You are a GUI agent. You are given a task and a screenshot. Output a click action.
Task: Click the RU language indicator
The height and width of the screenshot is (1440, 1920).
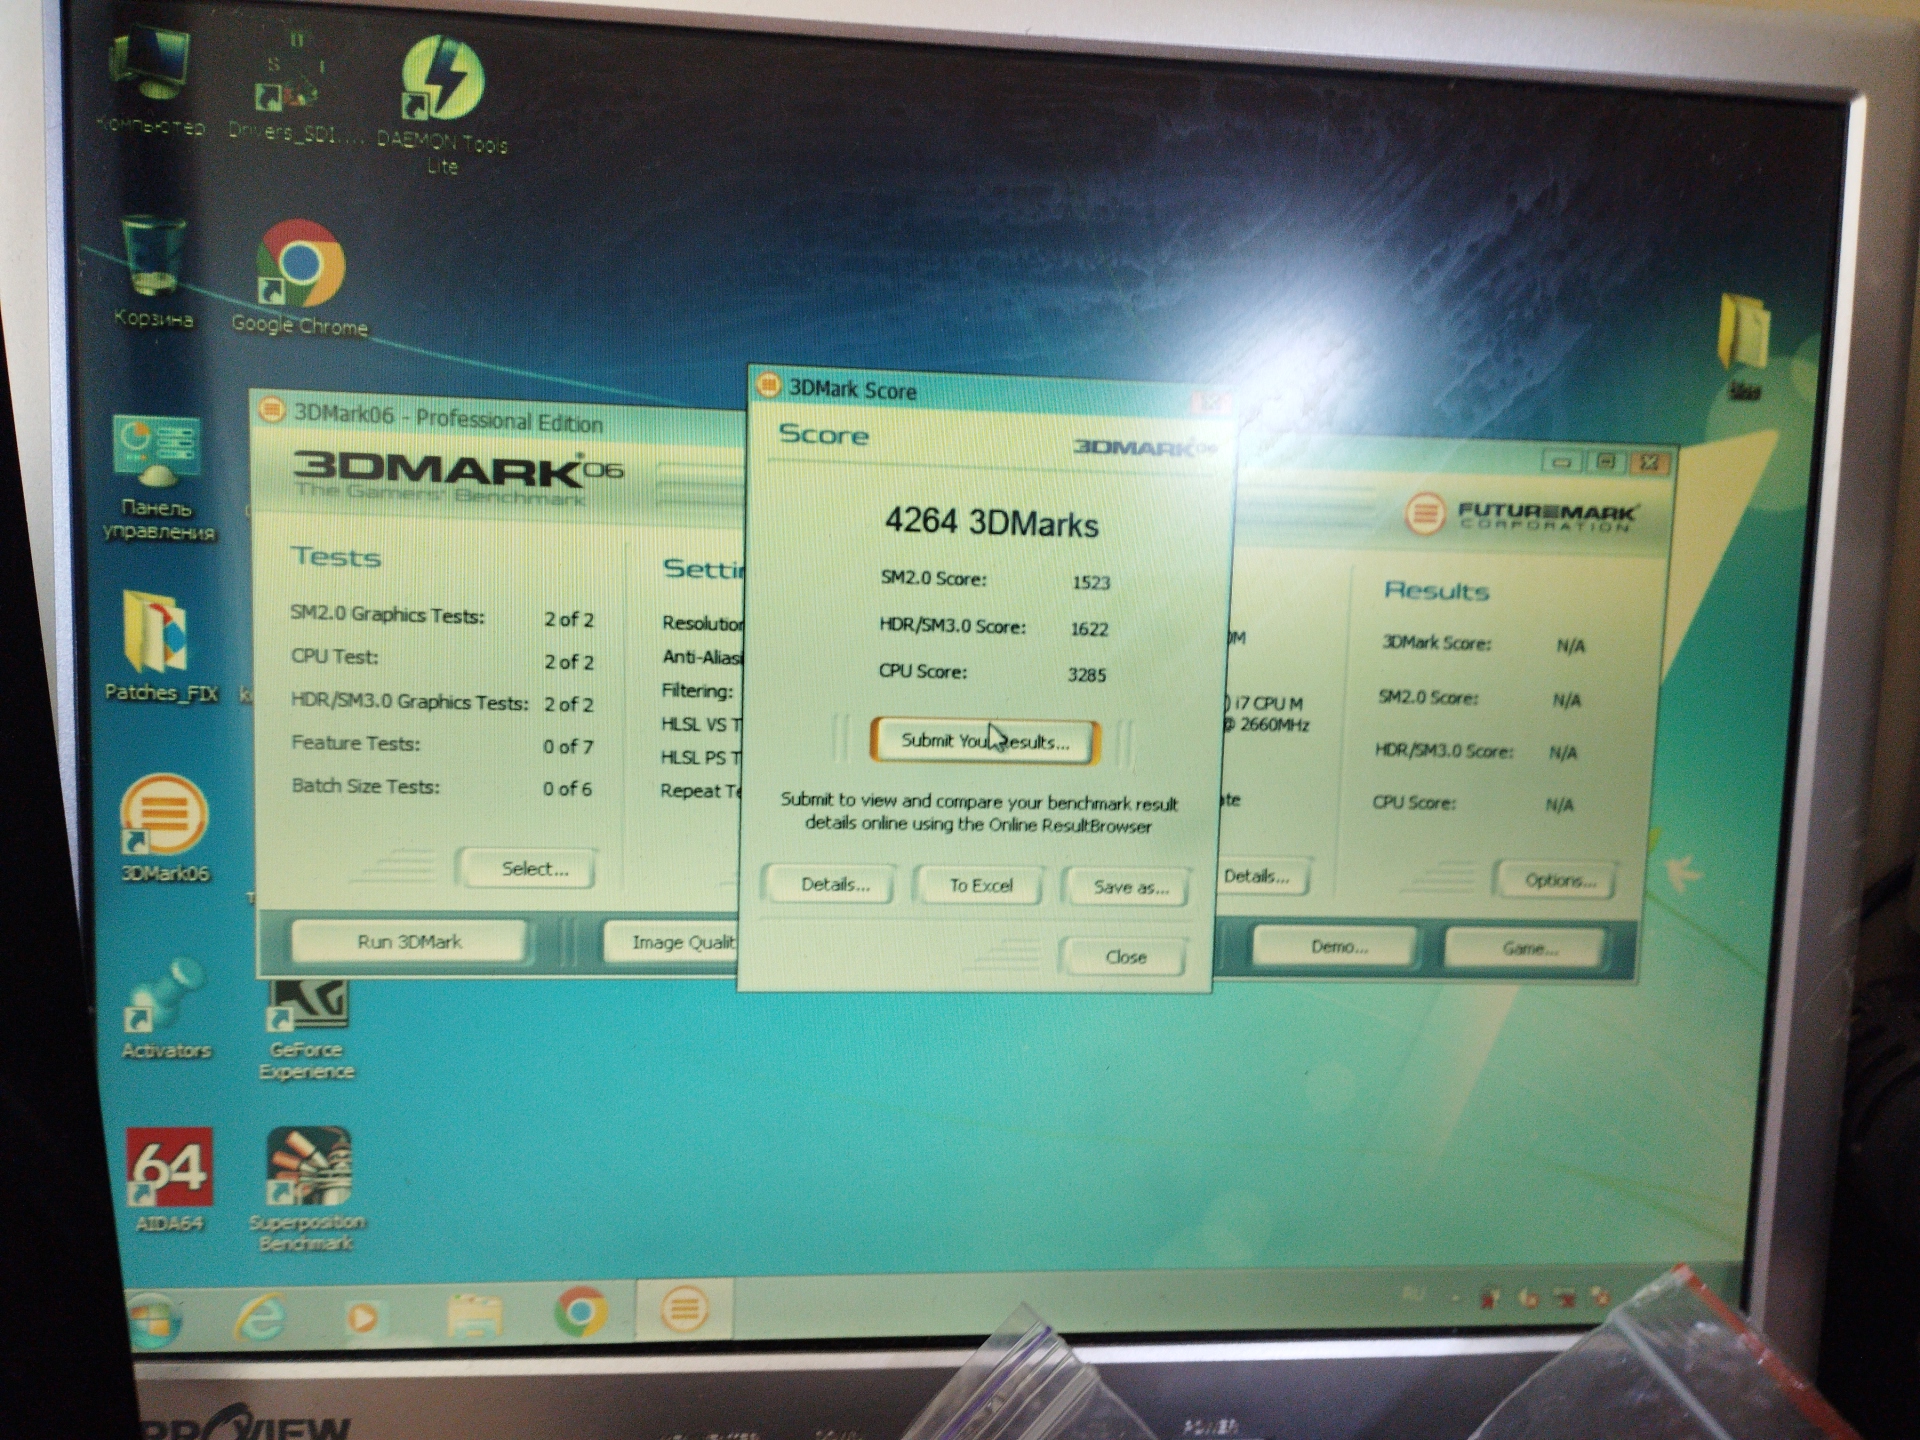(1413, 1294)
